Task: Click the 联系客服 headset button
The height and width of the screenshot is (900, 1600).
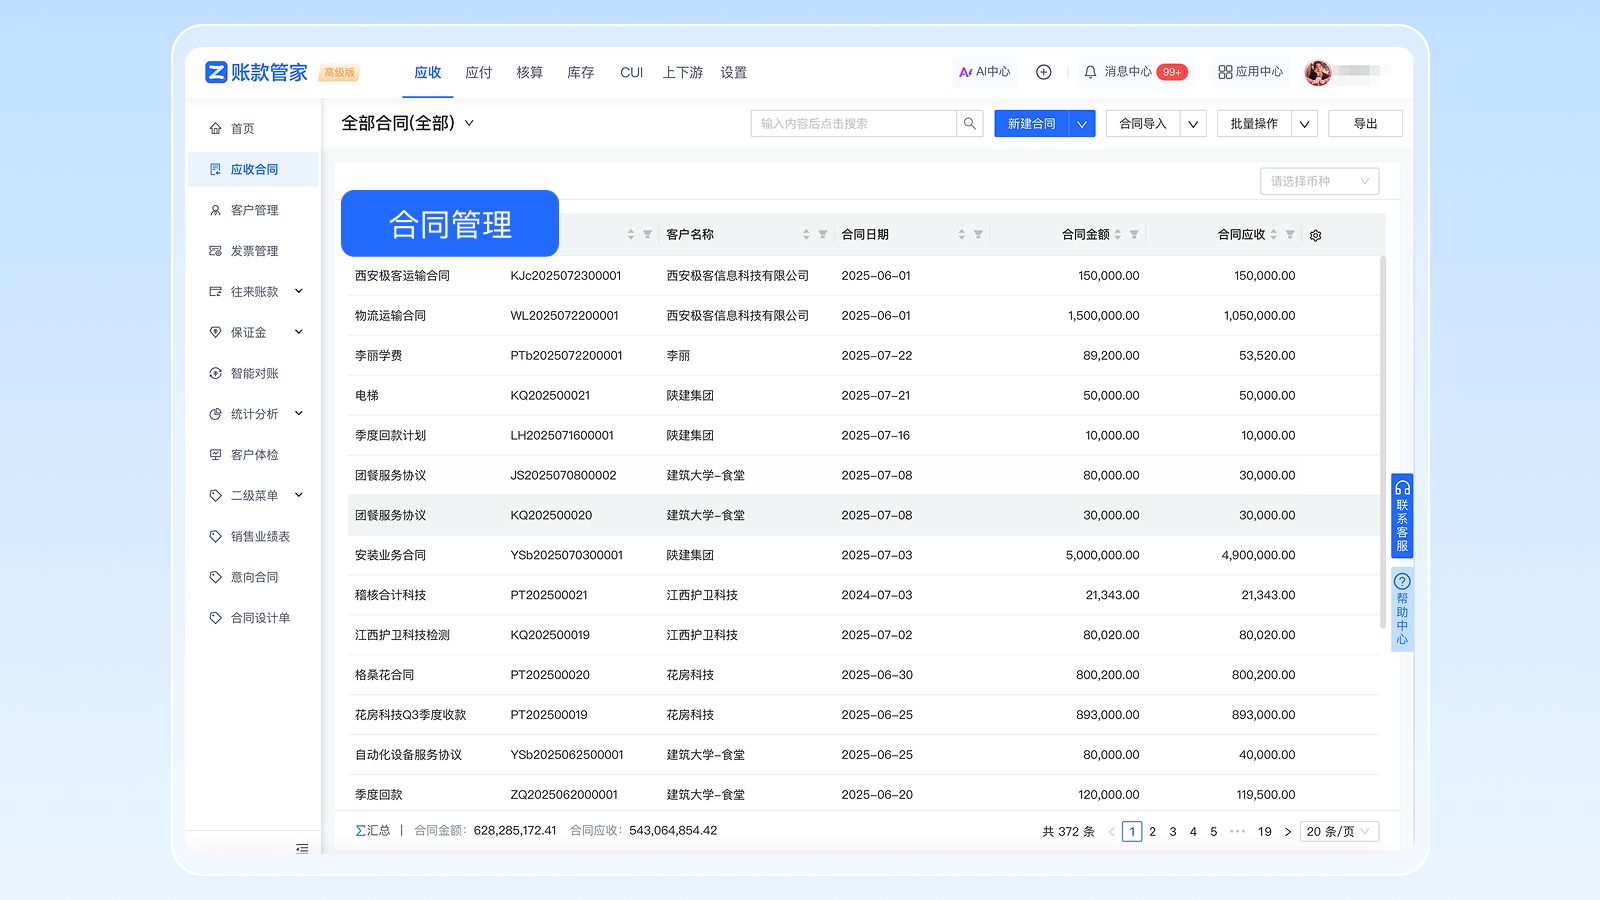Action: (1402, 515)
